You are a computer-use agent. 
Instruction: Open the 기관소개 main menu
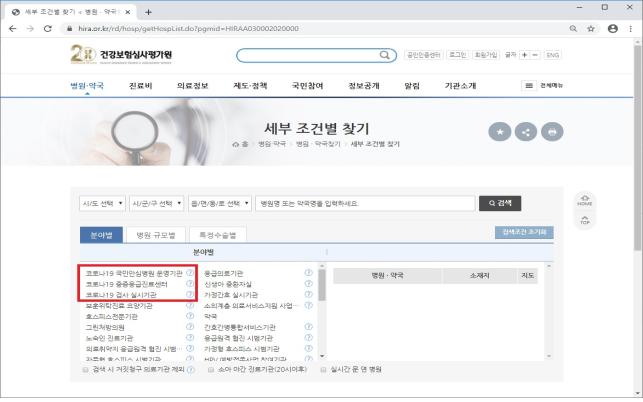pos(461,86)
